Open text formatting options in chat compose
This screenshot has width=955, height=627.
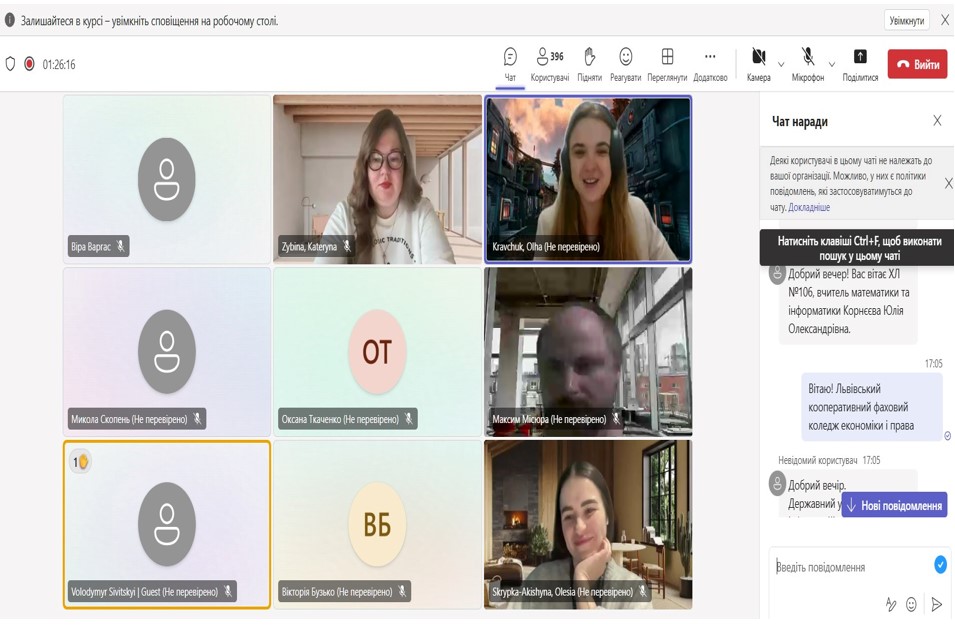click(x=890, y=604)
